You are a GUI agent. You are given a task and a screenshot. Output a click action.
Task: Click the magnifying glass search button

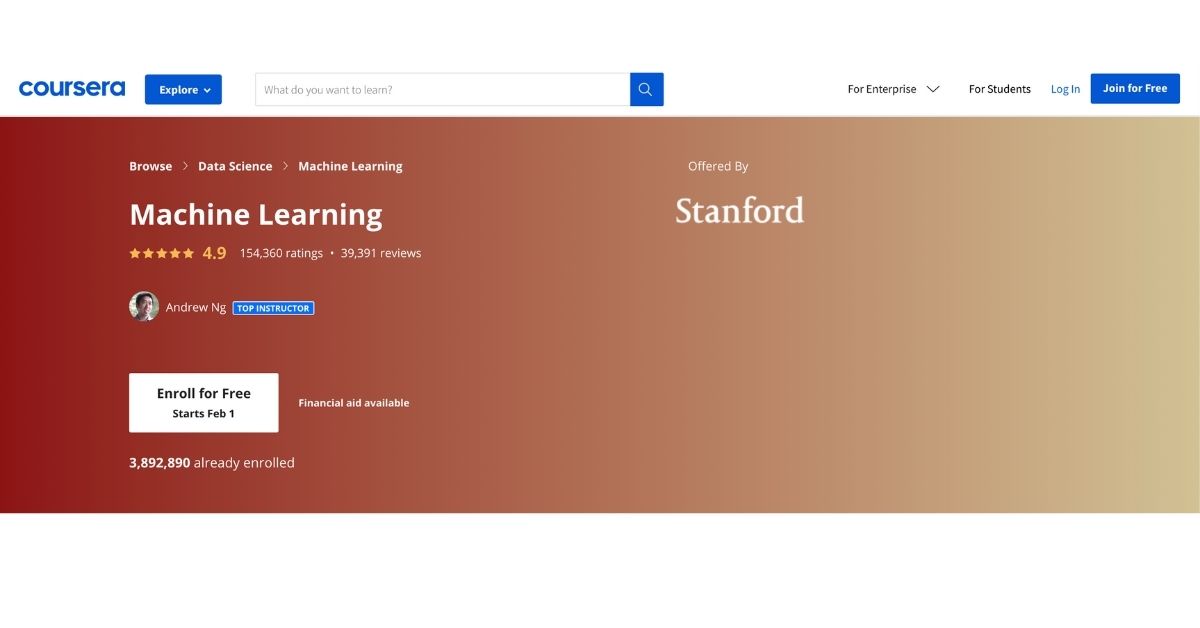click(x=646, y=89)
